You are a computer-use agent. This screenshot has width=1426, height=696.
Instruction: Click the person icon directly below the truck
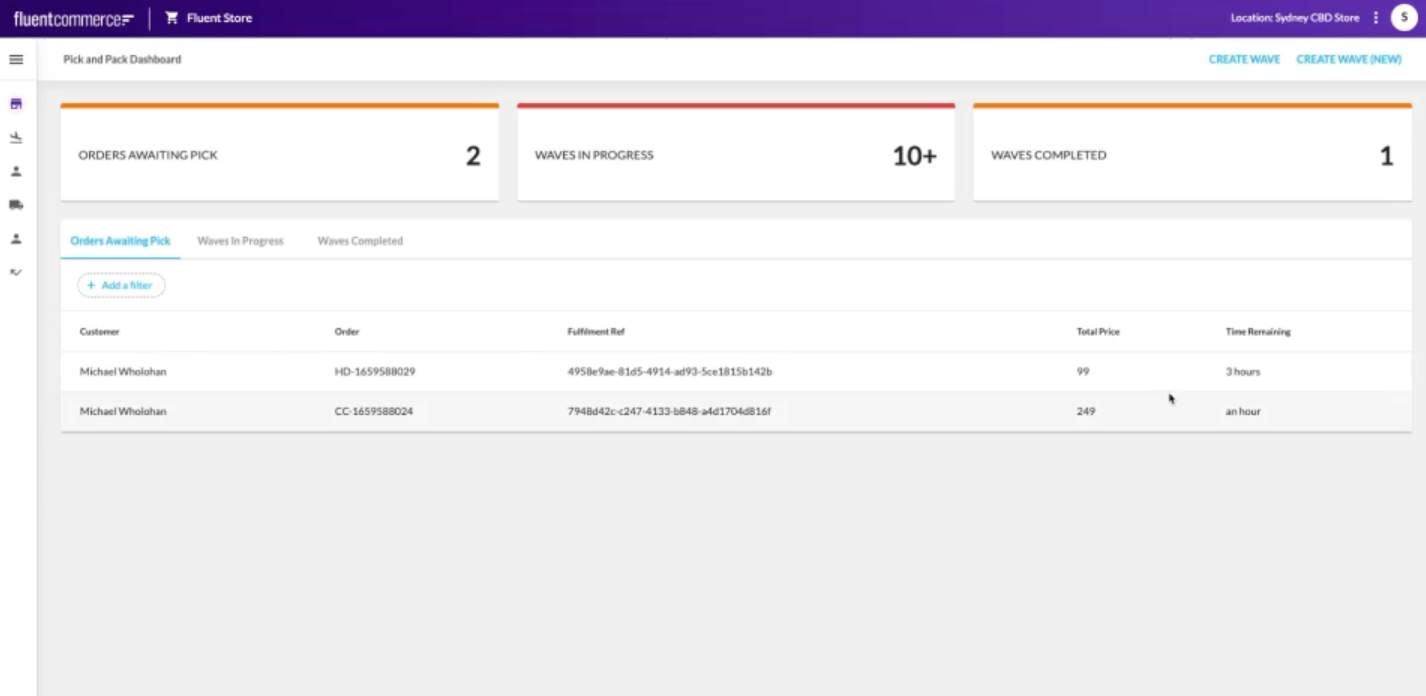(16, 239)
